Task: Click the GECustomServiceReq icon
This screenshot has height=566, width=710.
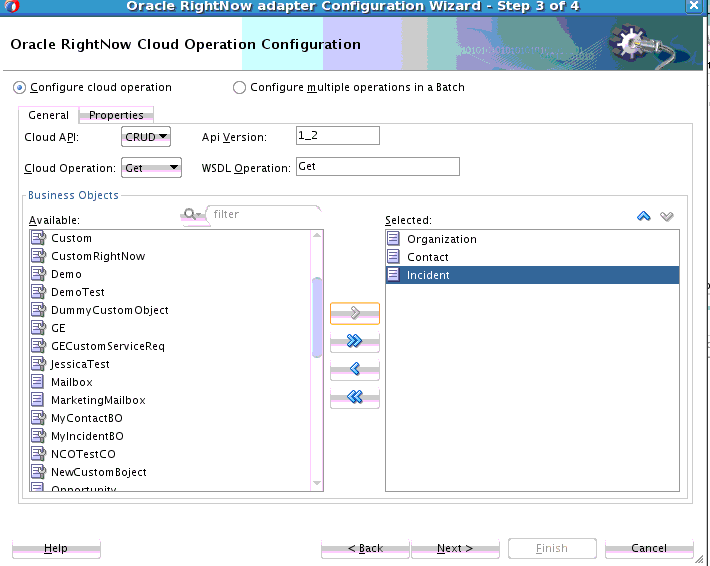Action: pyautogui.click(x=38, y=346)
